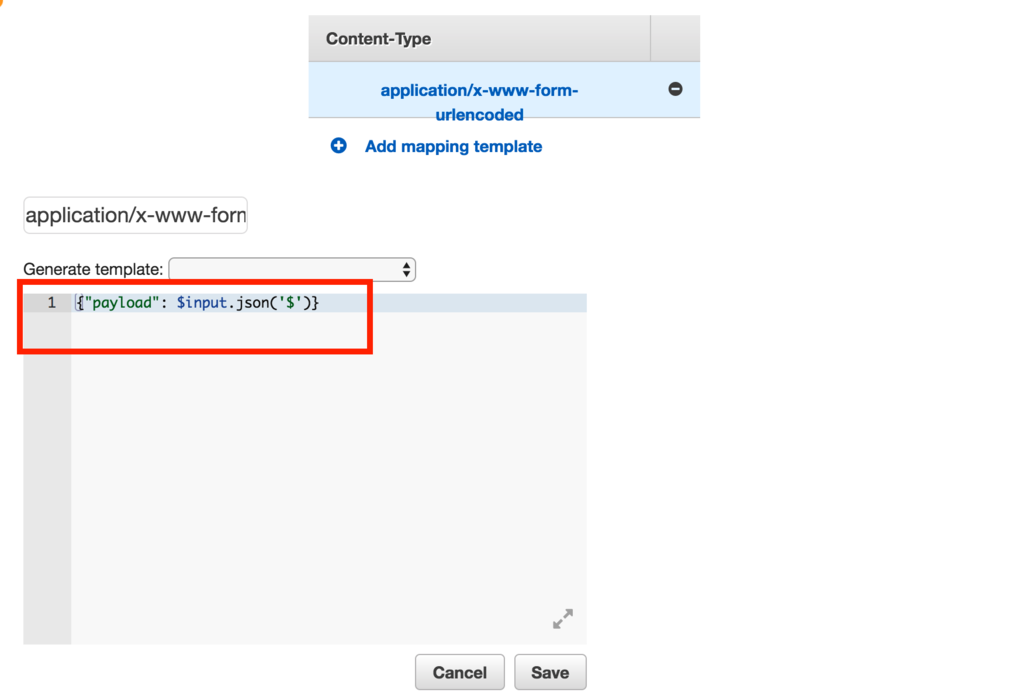Click the plus icon beside Add mapping template
Viewport: 1024px width, 696px height.
pyautogui.click(x=339, y=146)
